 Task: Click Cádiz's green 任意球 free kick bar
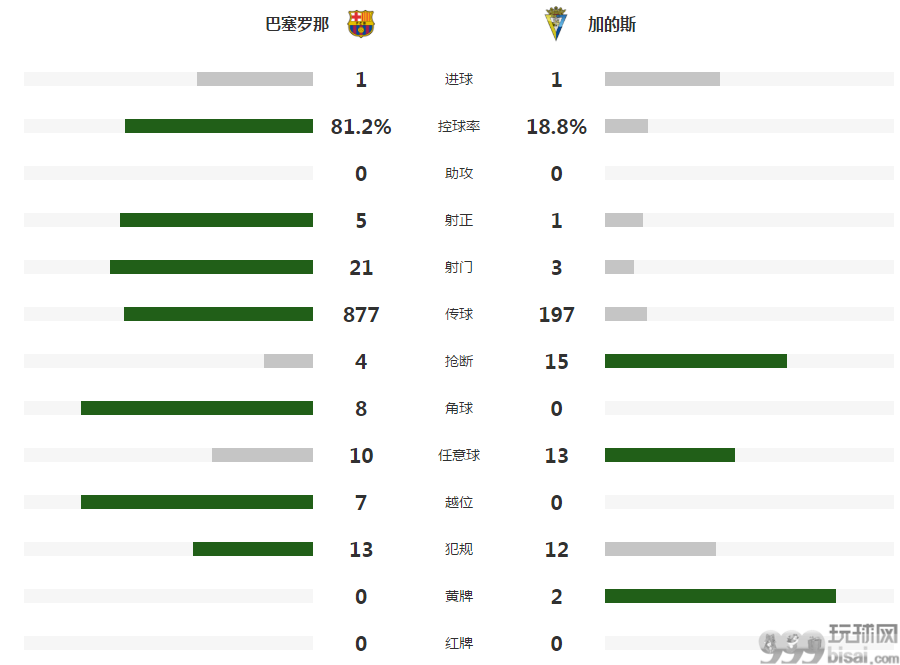(670, 455)
